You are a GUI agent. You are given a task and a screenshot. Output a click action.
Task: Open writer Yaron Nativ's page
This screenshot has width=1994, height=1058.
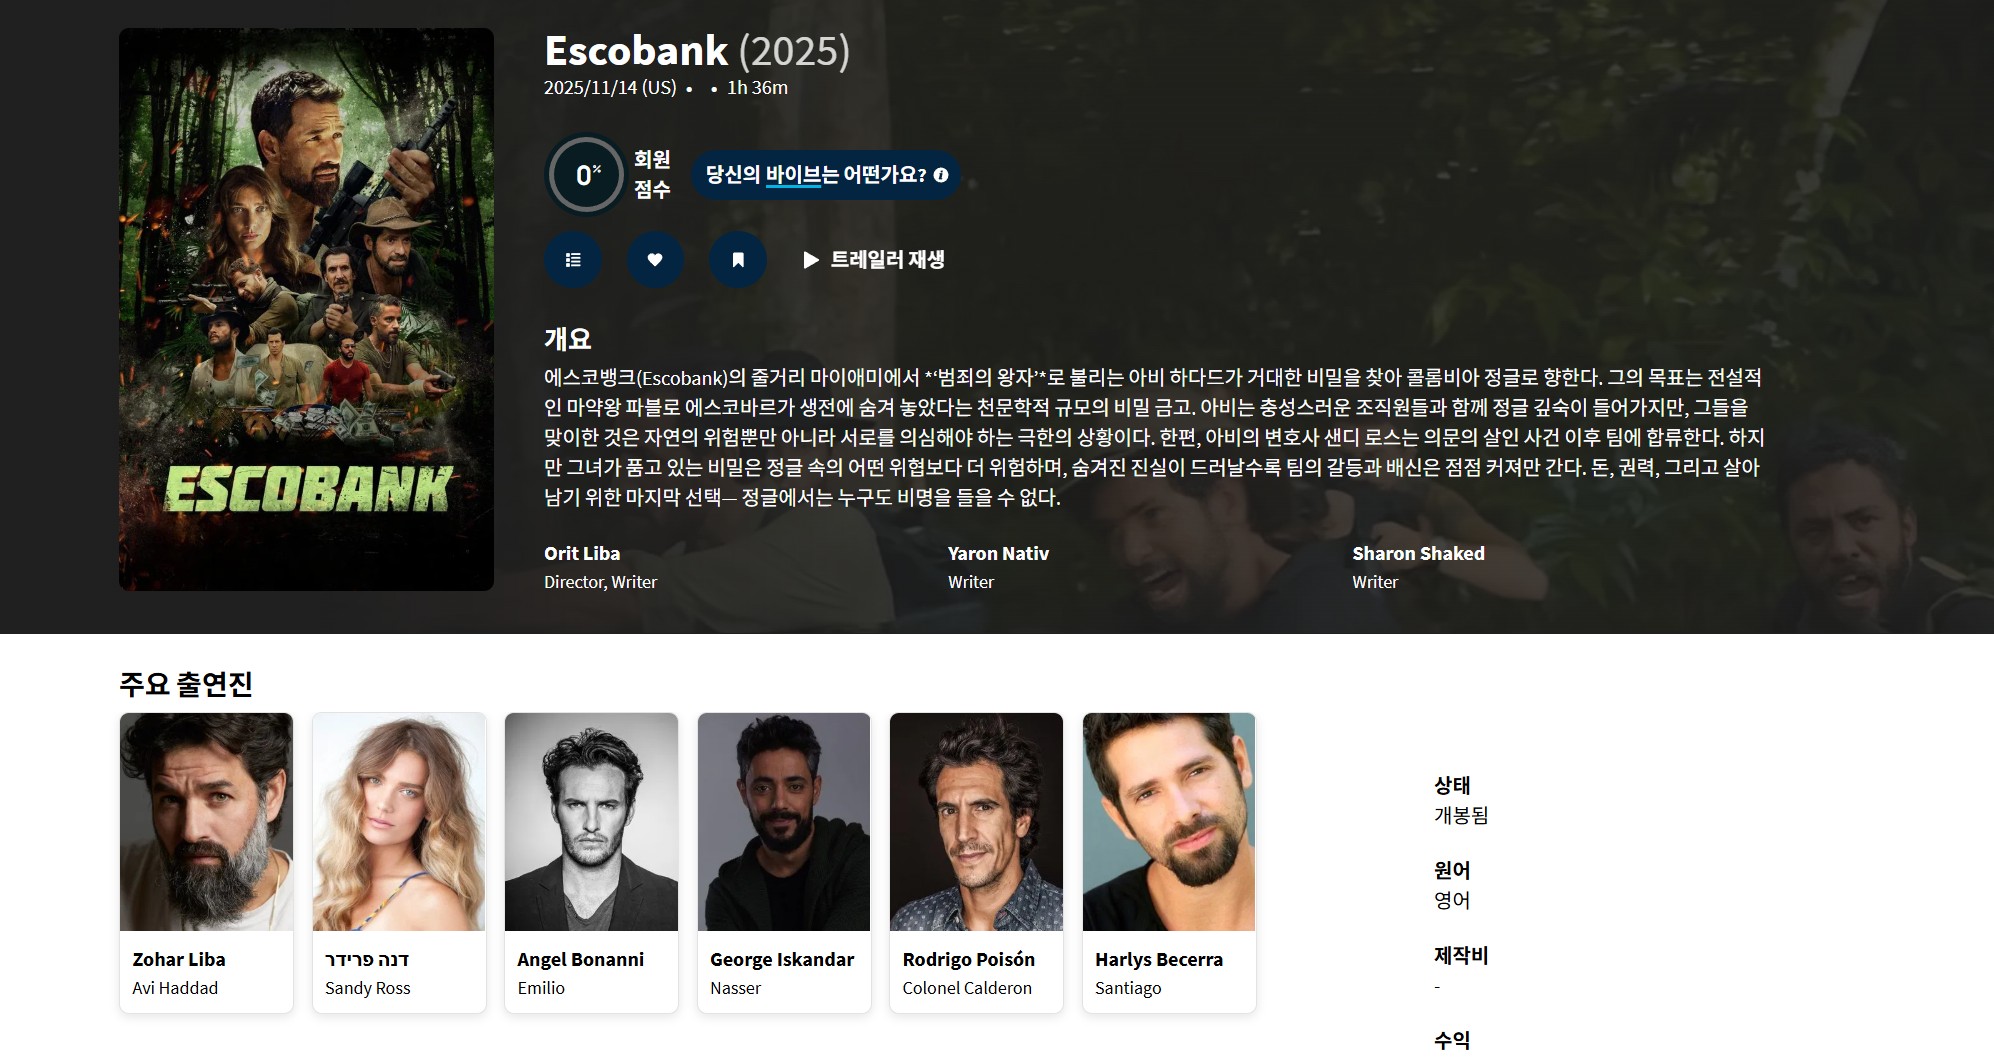tap(998, 553)
